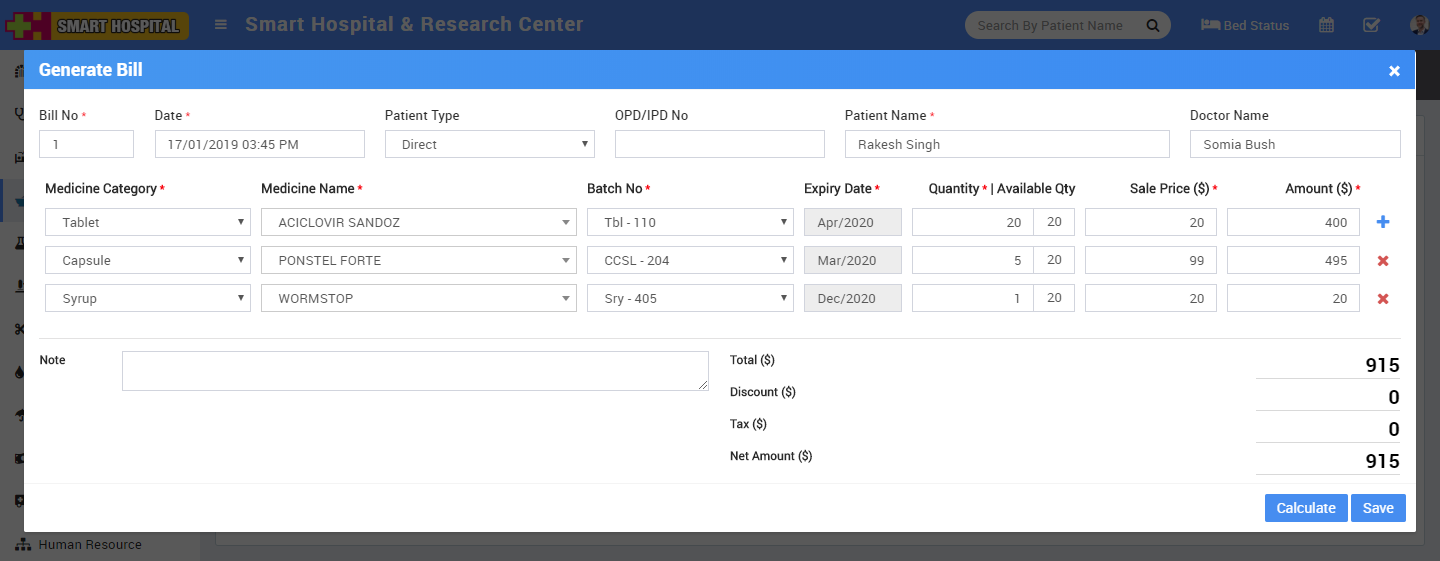1440x561 pixels.
Task: Open Human Resource sidebar menu item
Action: pos(89,545)
